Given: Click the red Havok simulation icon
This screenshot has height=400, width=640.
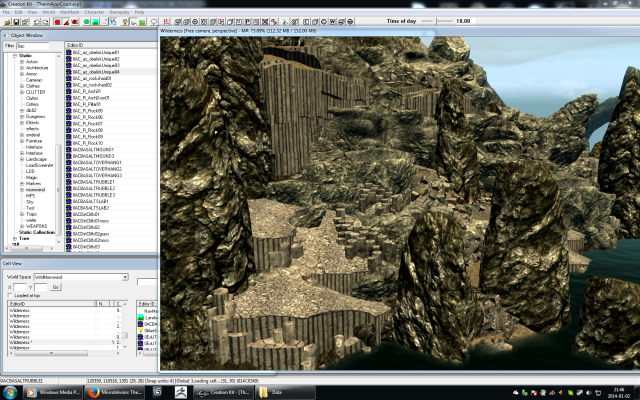Looking at the screenshot, I should pos(167,21).
